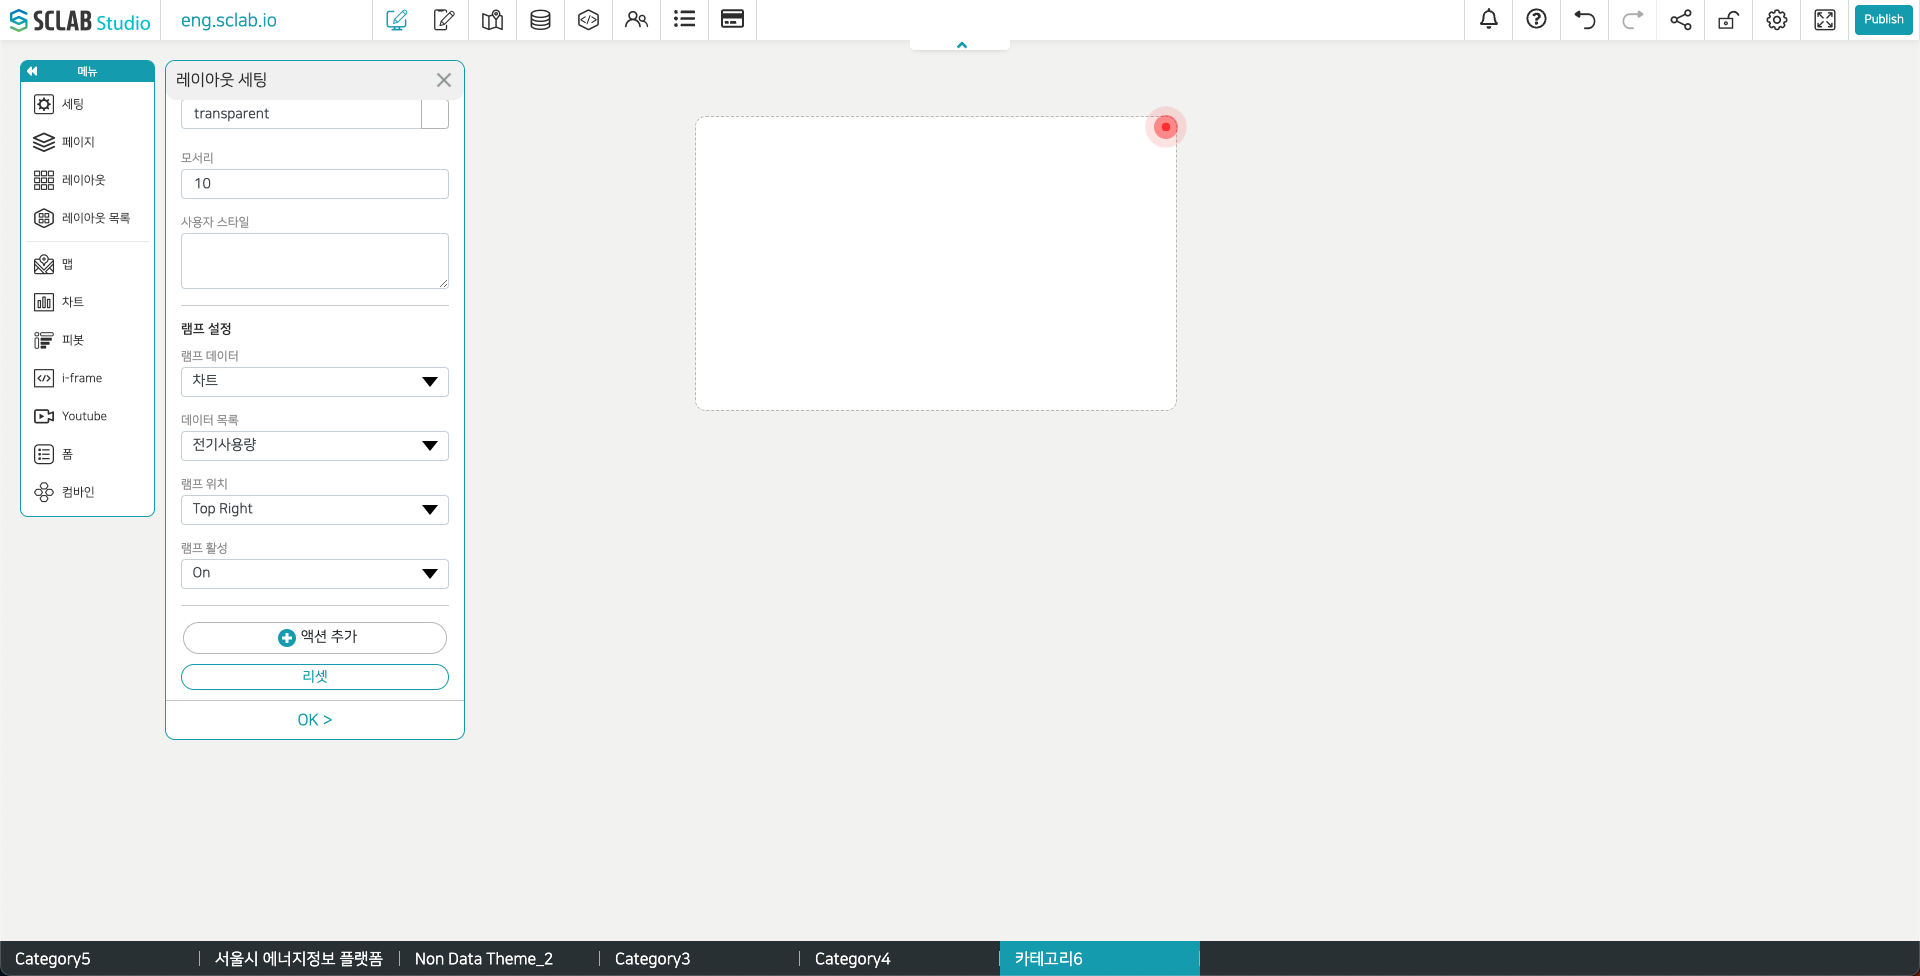Toggle fullscreen view icon
Viewport: 1920px width, 976px height.
point(1825,20)
